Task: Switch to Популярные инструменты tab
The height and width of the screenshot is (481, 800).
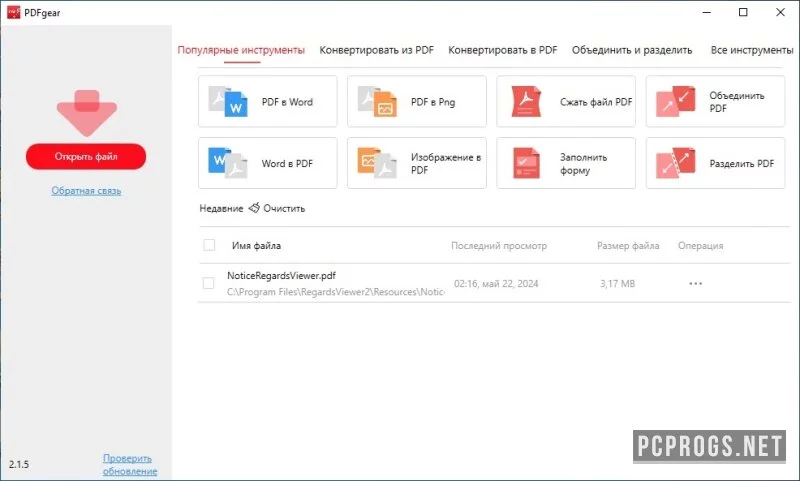Action: tap(241, 50)
